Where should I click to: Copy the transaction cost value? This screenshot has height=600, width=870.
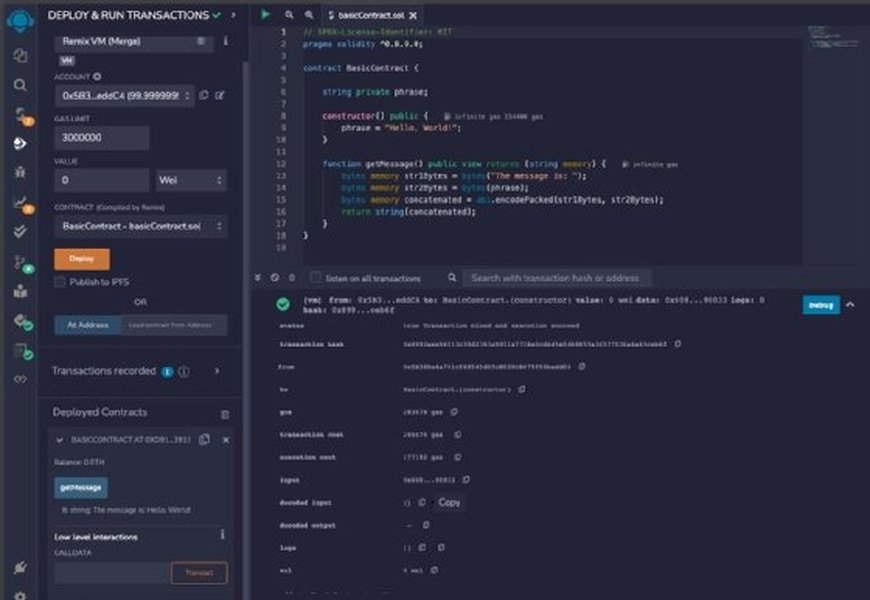(x=457, y=435)
